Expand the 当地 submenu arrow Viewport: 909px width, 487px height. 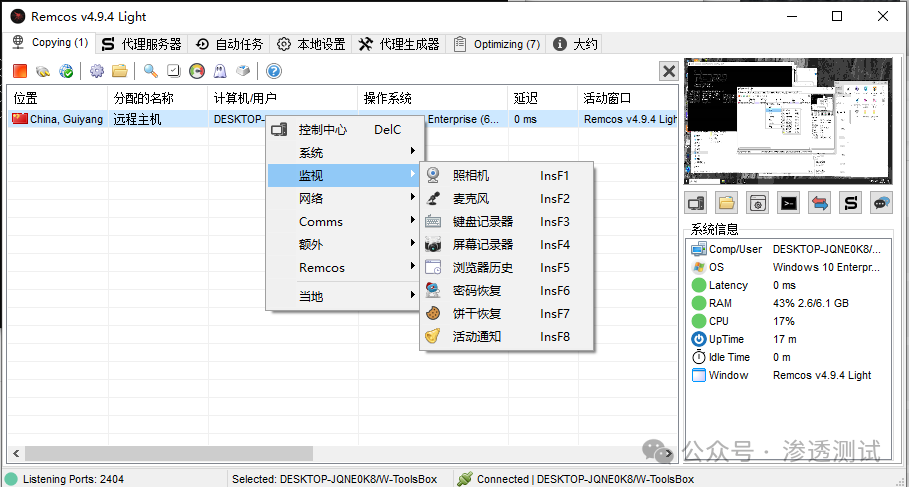(x=413, y=295)
